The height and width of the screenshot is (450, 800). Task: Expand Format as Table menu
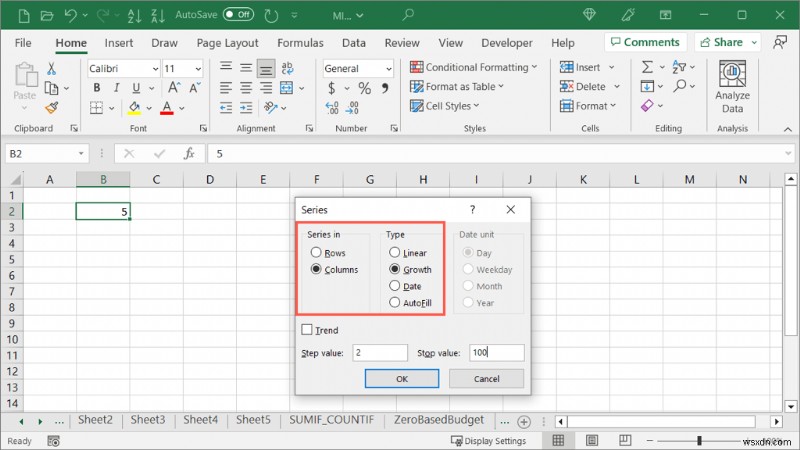coord(501,86)
